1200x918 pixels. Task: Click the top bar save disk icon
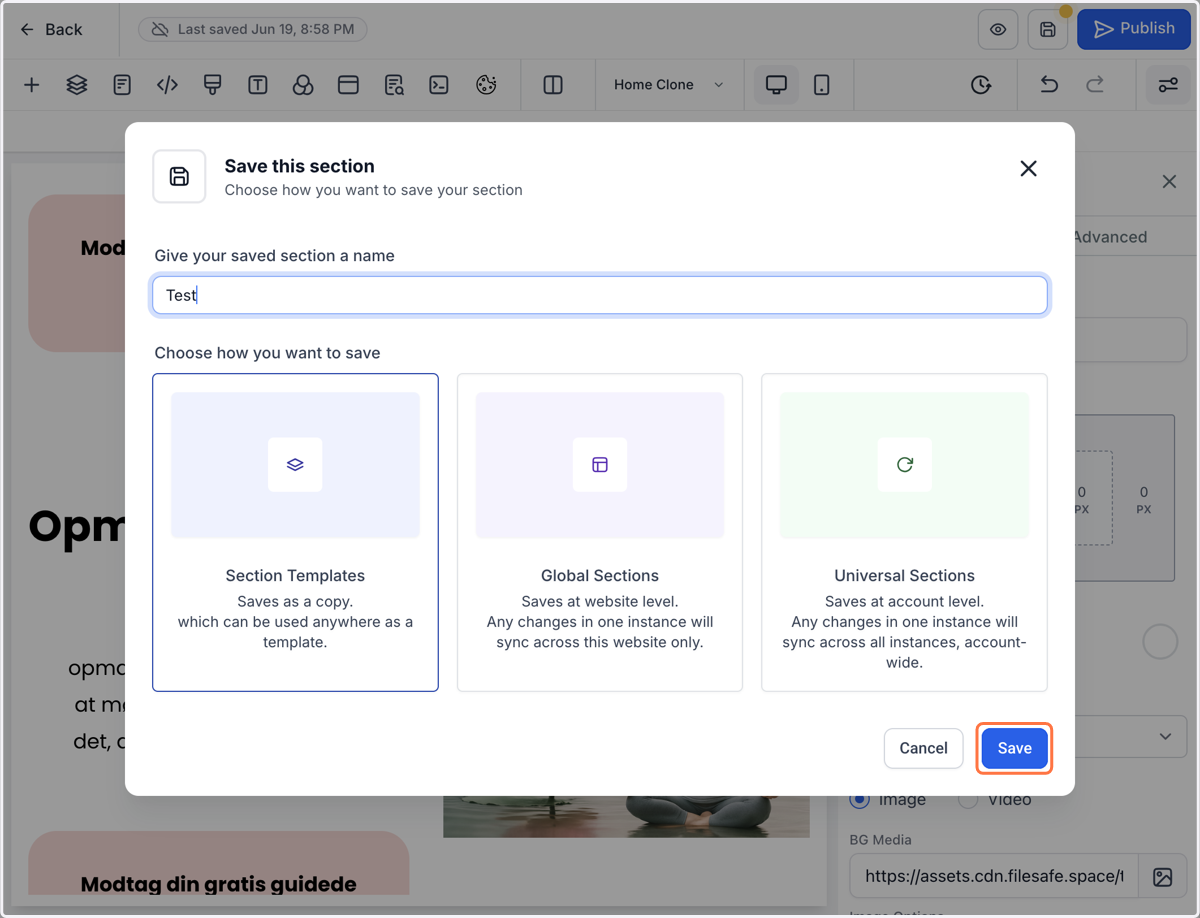(x=1048, y=30)
